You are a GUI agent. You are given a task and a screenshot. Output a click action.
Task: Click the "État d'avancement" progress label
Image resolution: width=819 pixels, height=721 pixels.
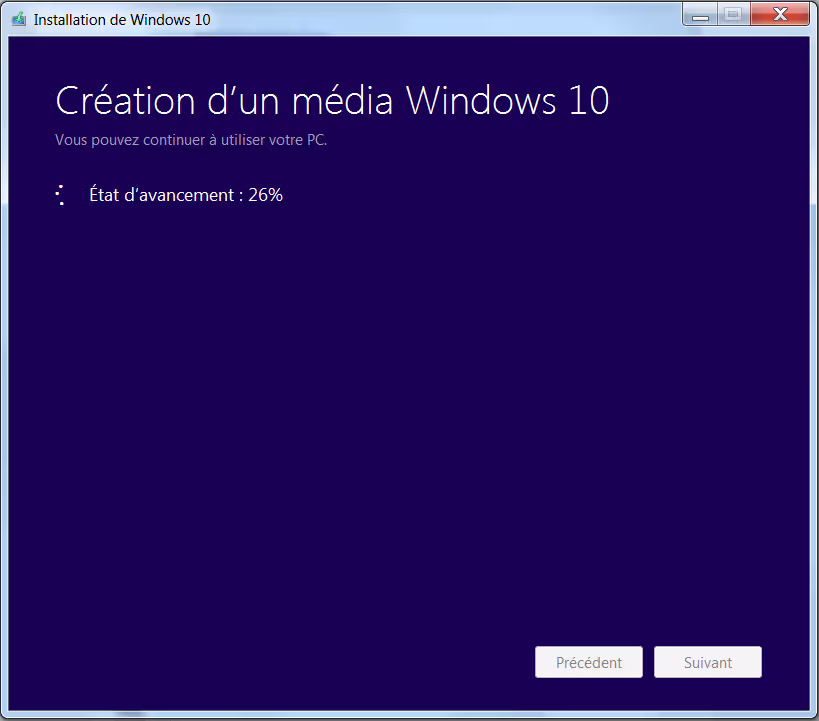click(161, 195)
